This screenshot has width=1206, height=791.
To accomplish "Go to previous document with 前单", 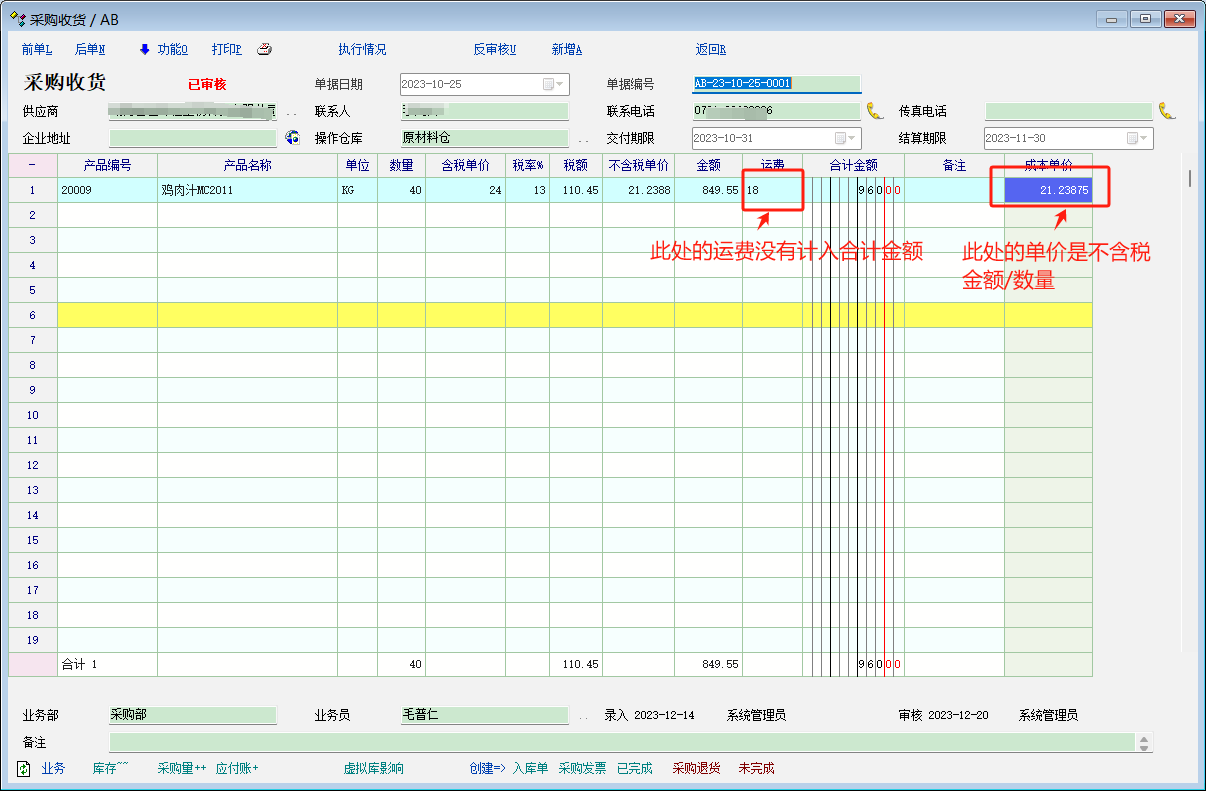I will [37, 50].
